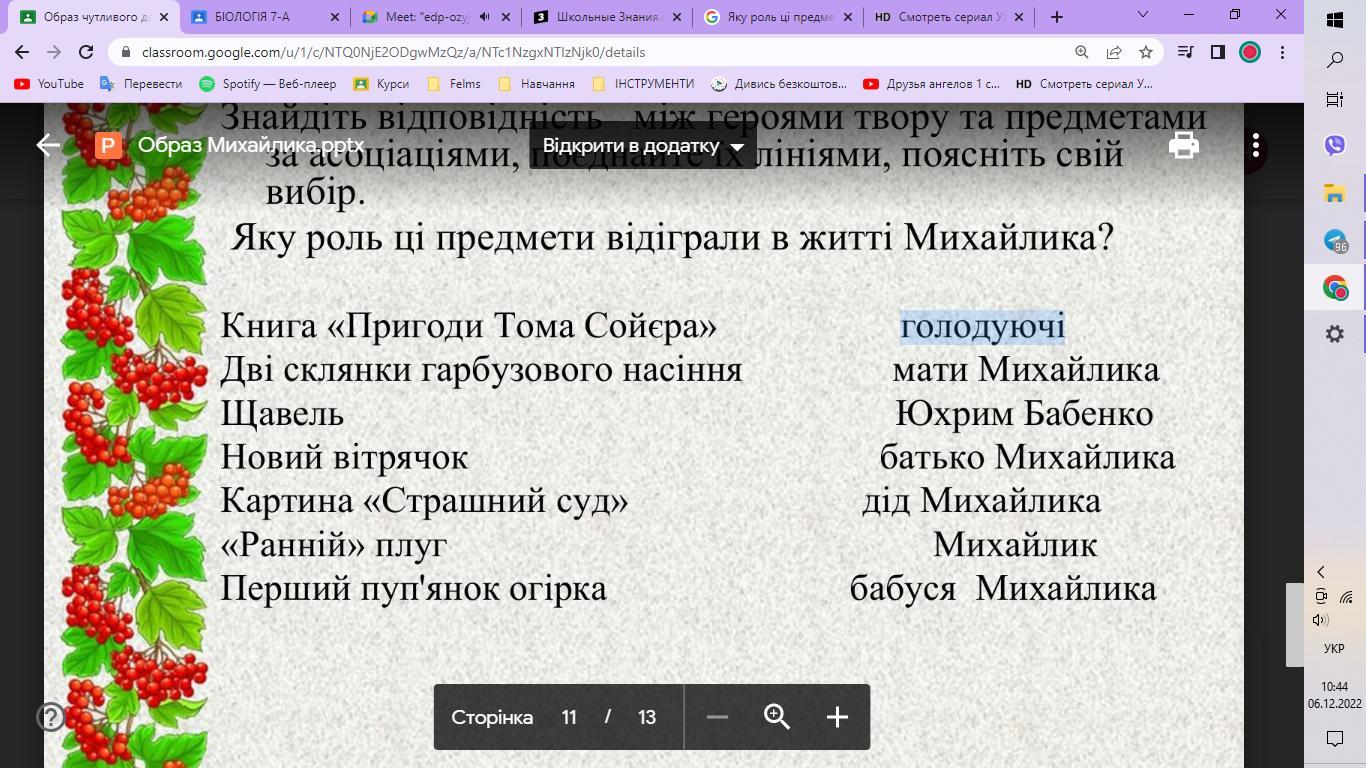Screen dimensions: 1366x768
Task: Switch keyboard language 'УКР'
Action: 1334,649
